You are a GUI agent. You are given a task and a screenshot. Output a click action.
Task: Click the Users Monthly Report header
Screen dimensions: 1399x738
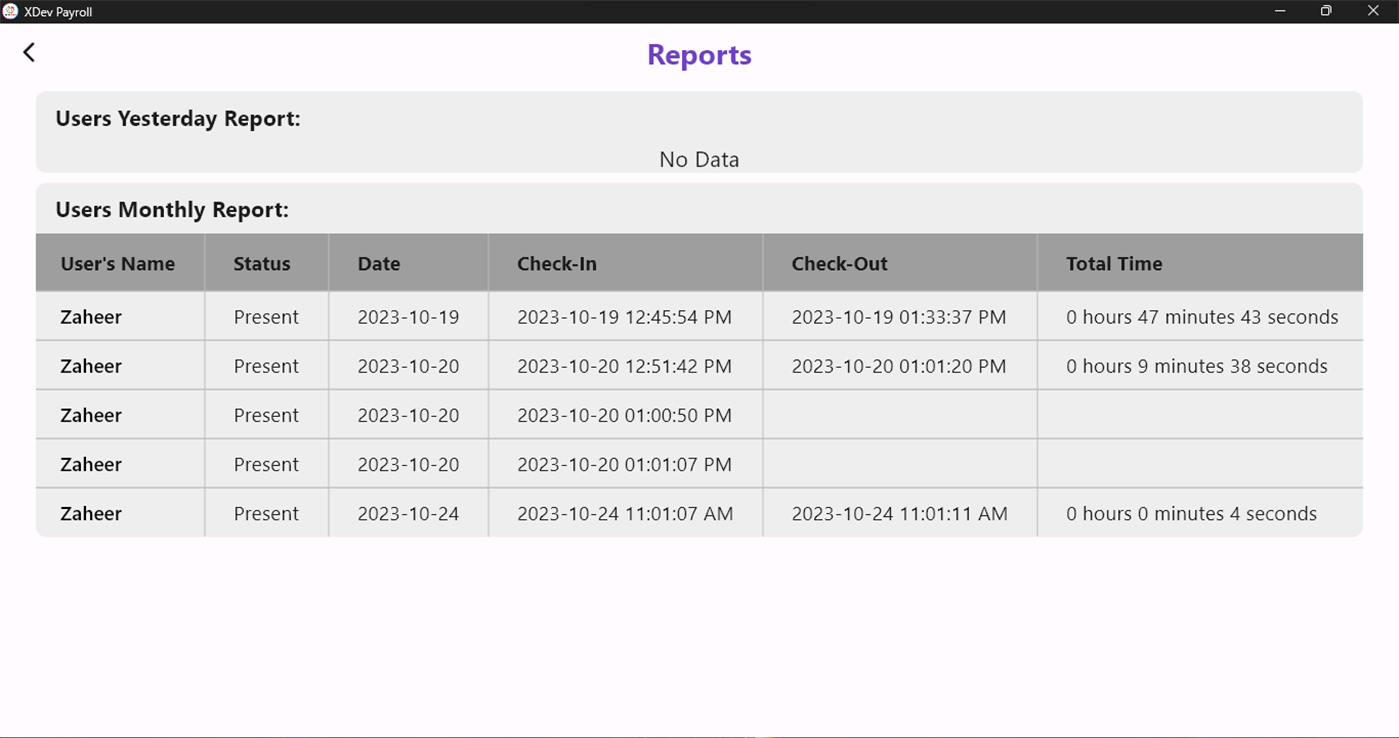tap(171, 209)
